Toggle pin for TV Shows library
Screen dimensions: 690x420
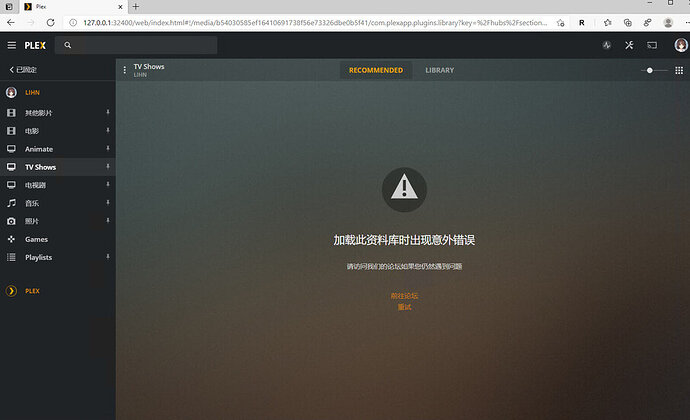tap(108, 166)
